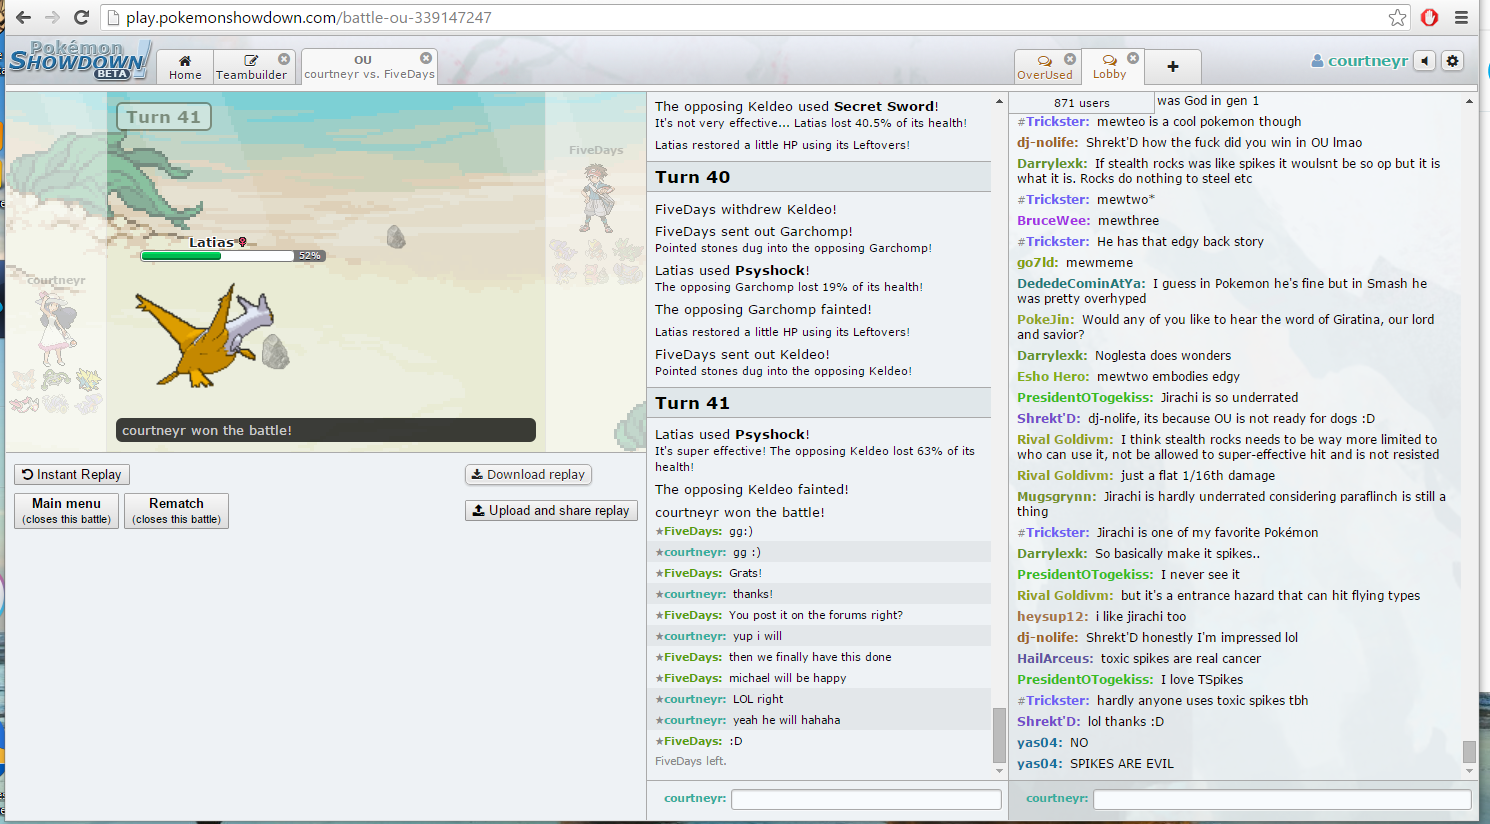Click the 'FiveDays left.' log line
The width and height of the screenshot is (1490, 824).
(x=691, y=762)
